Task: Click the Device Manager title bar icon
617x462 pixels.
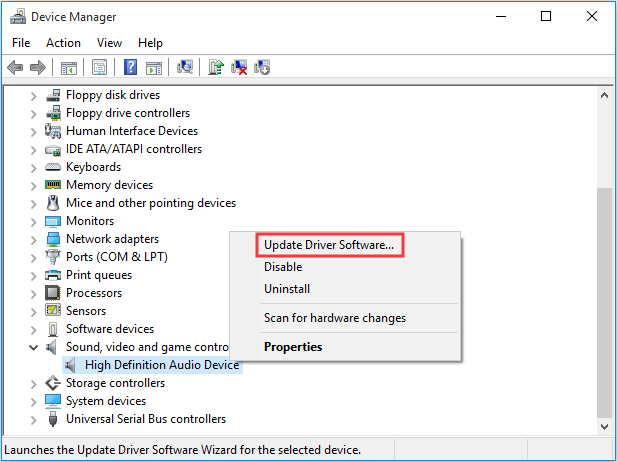Action: 18,17
